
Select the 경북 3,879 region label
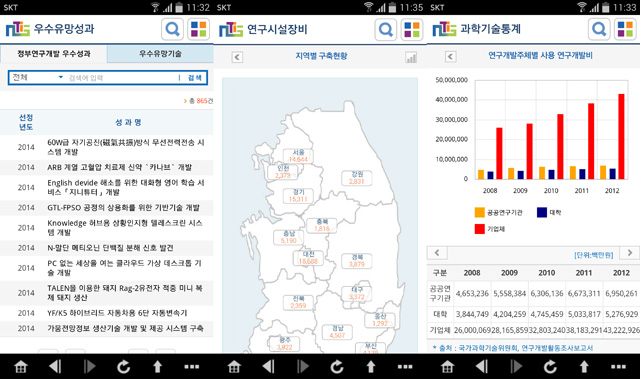[357, 261]
